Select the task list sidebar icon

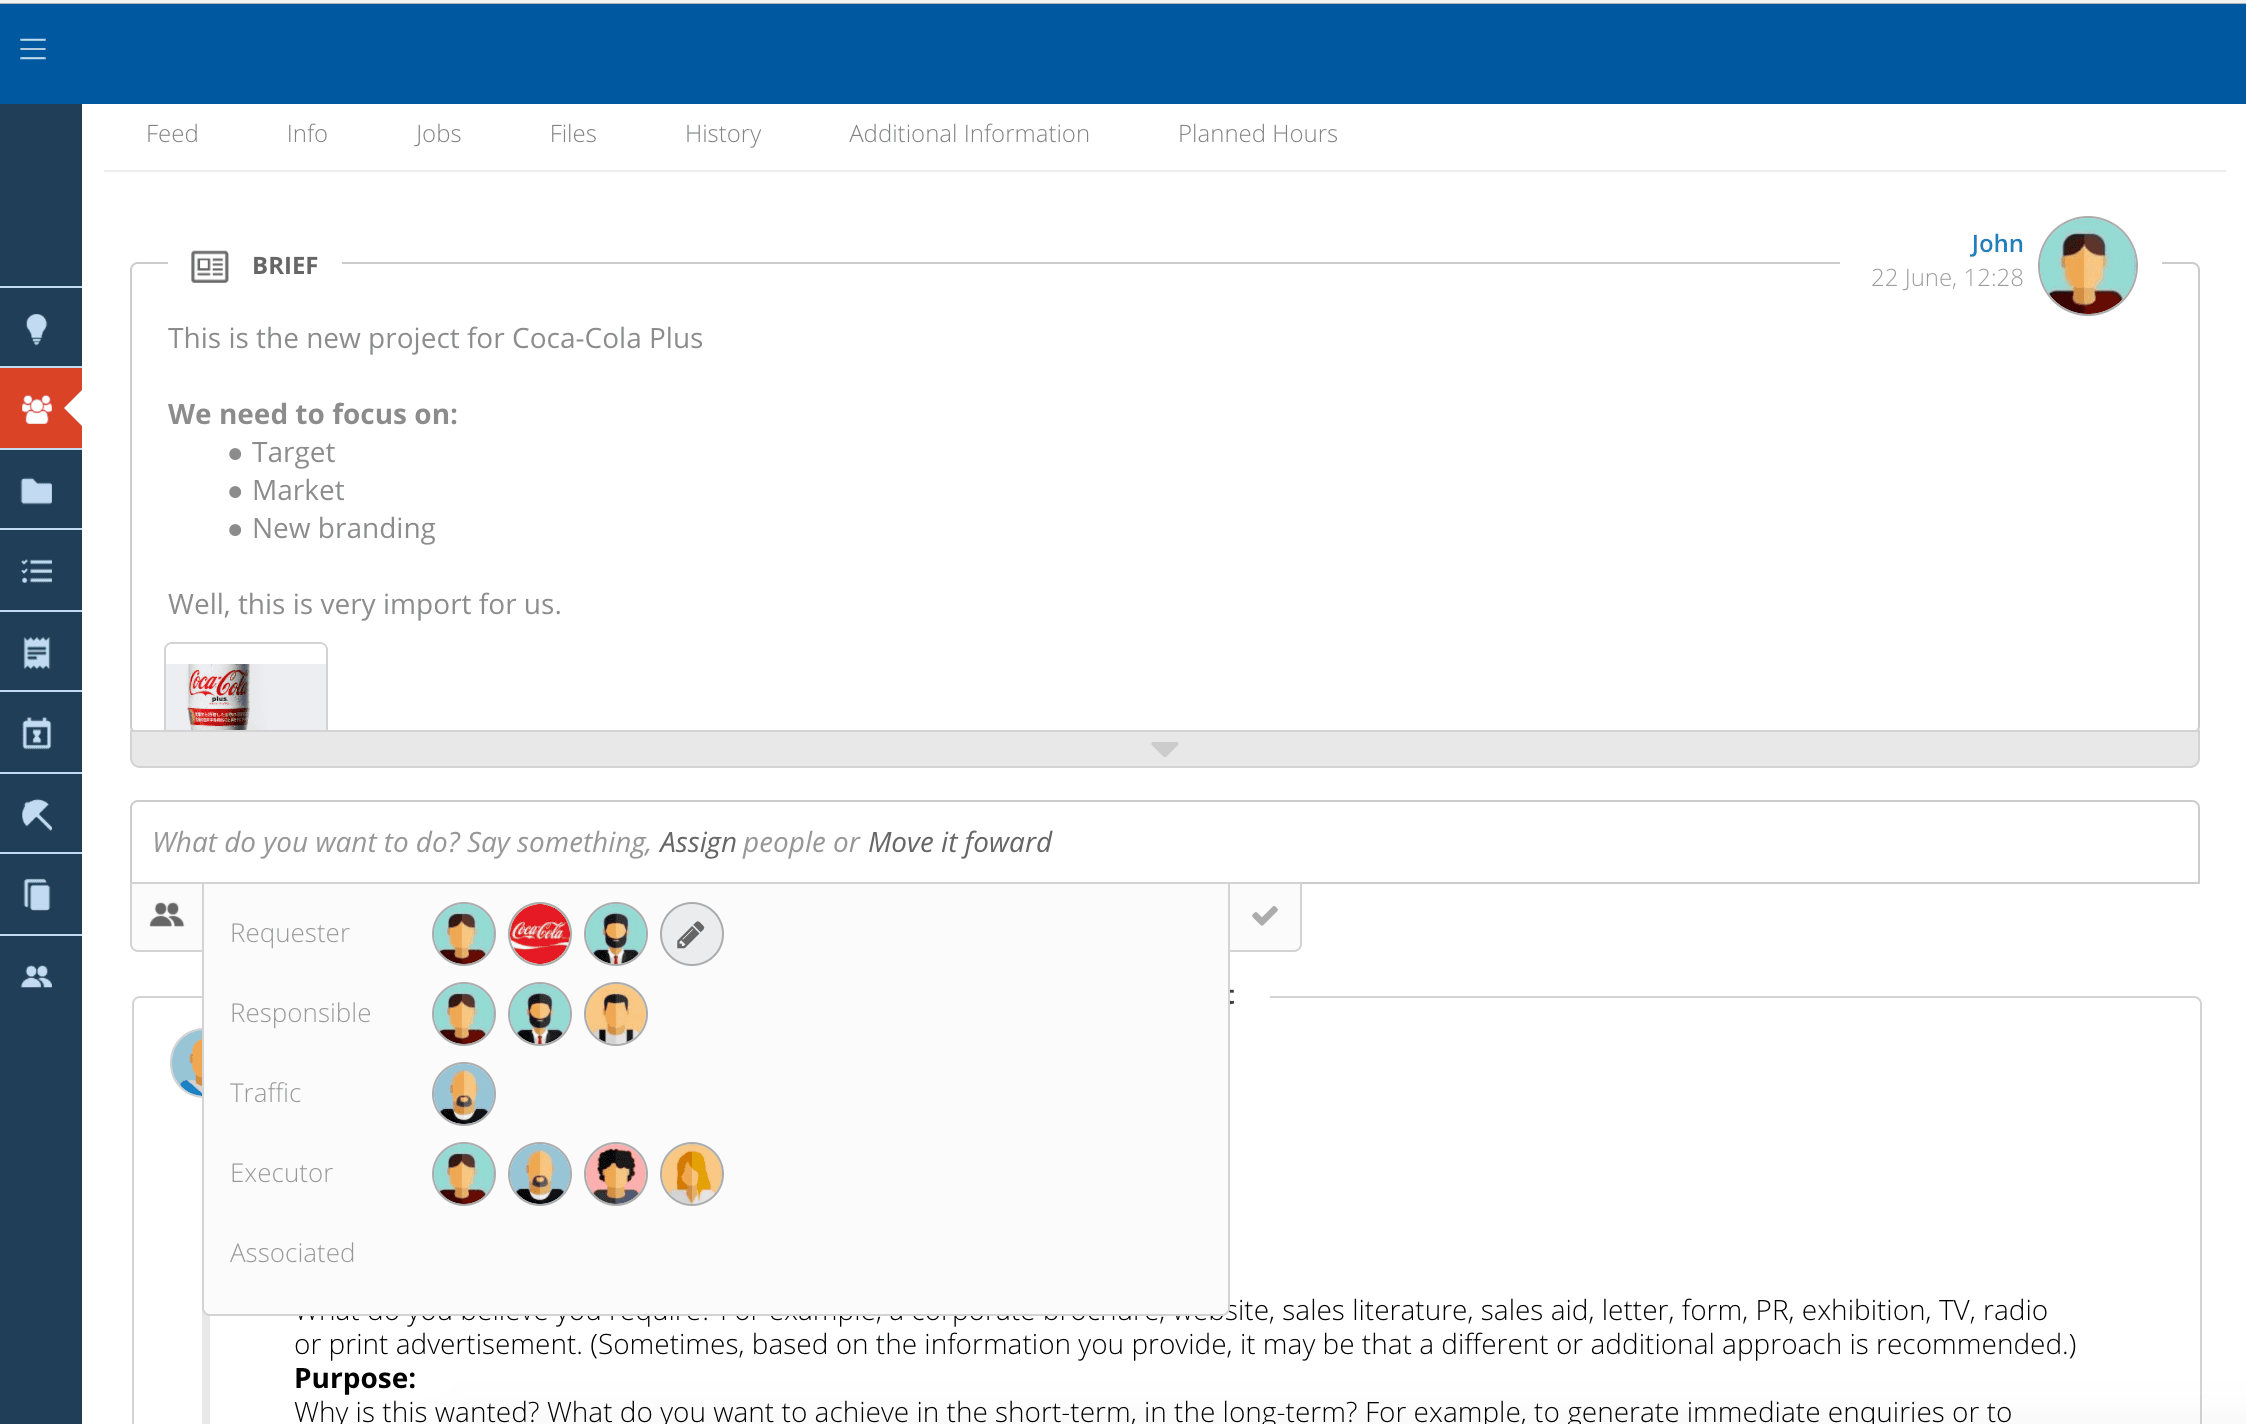tap(37, 571)
